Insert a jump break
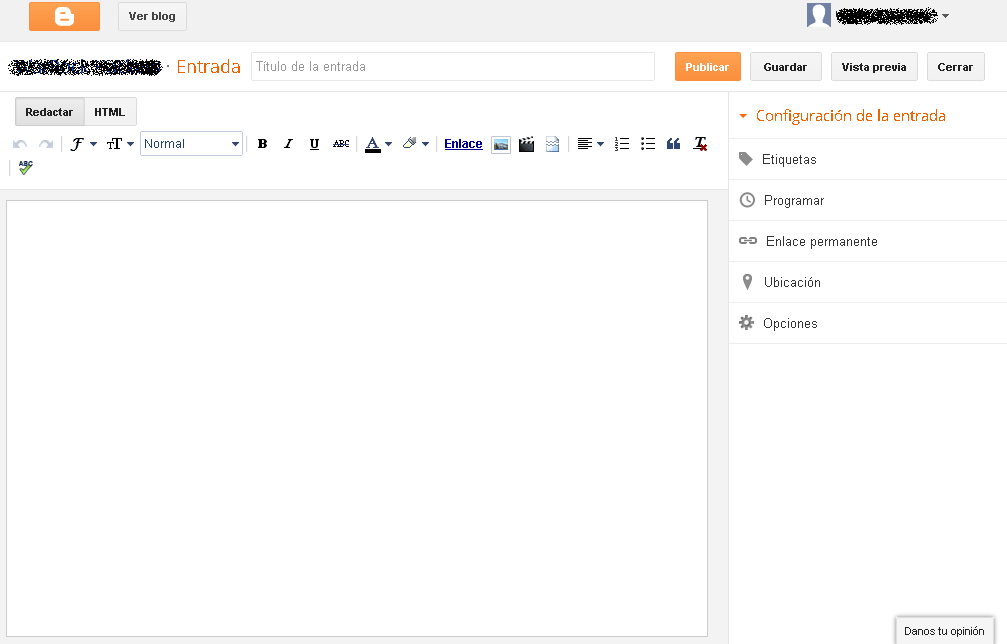This screenshot has height=644, width=1007. (x=552, y=144)
